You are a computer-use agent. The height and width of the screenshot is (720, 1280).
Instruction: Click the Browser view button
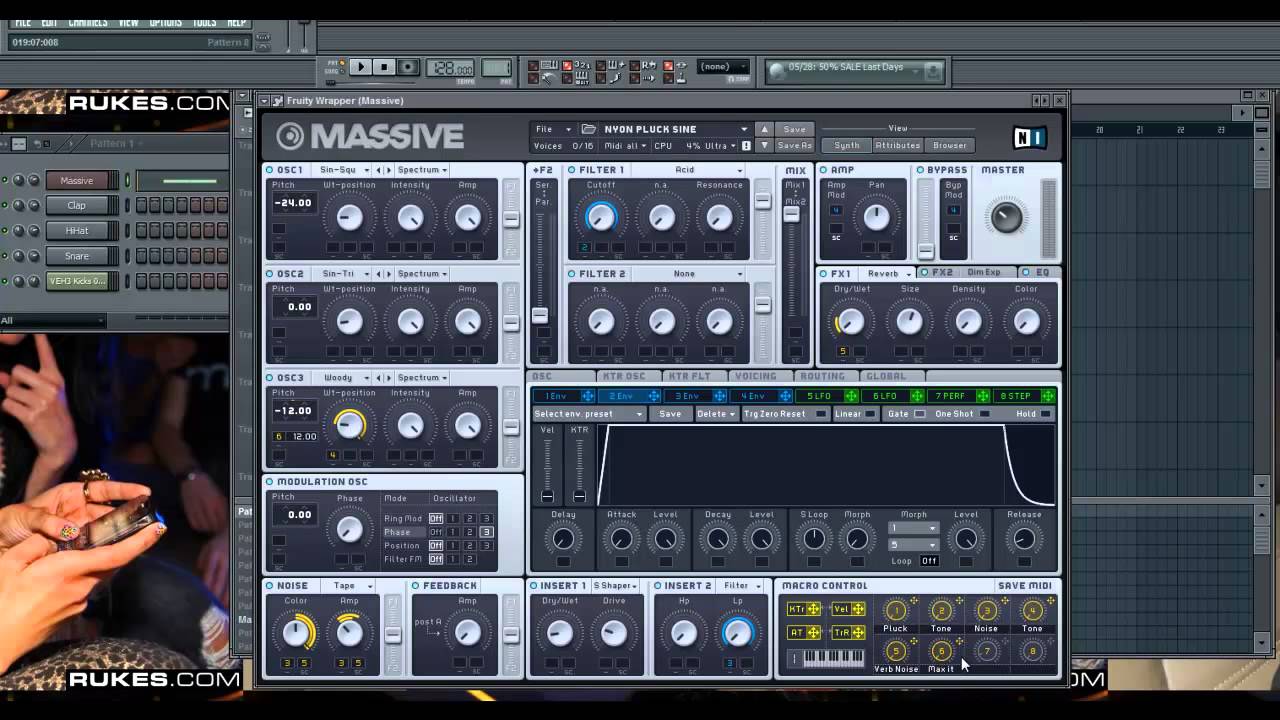(950, 145)
